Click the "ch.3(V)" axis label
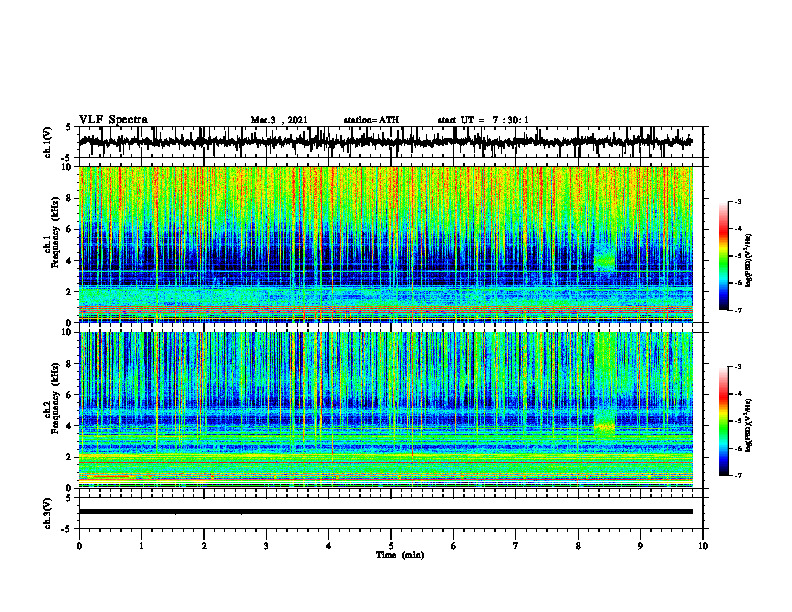792x612 pixels. (x=48, y=513)
